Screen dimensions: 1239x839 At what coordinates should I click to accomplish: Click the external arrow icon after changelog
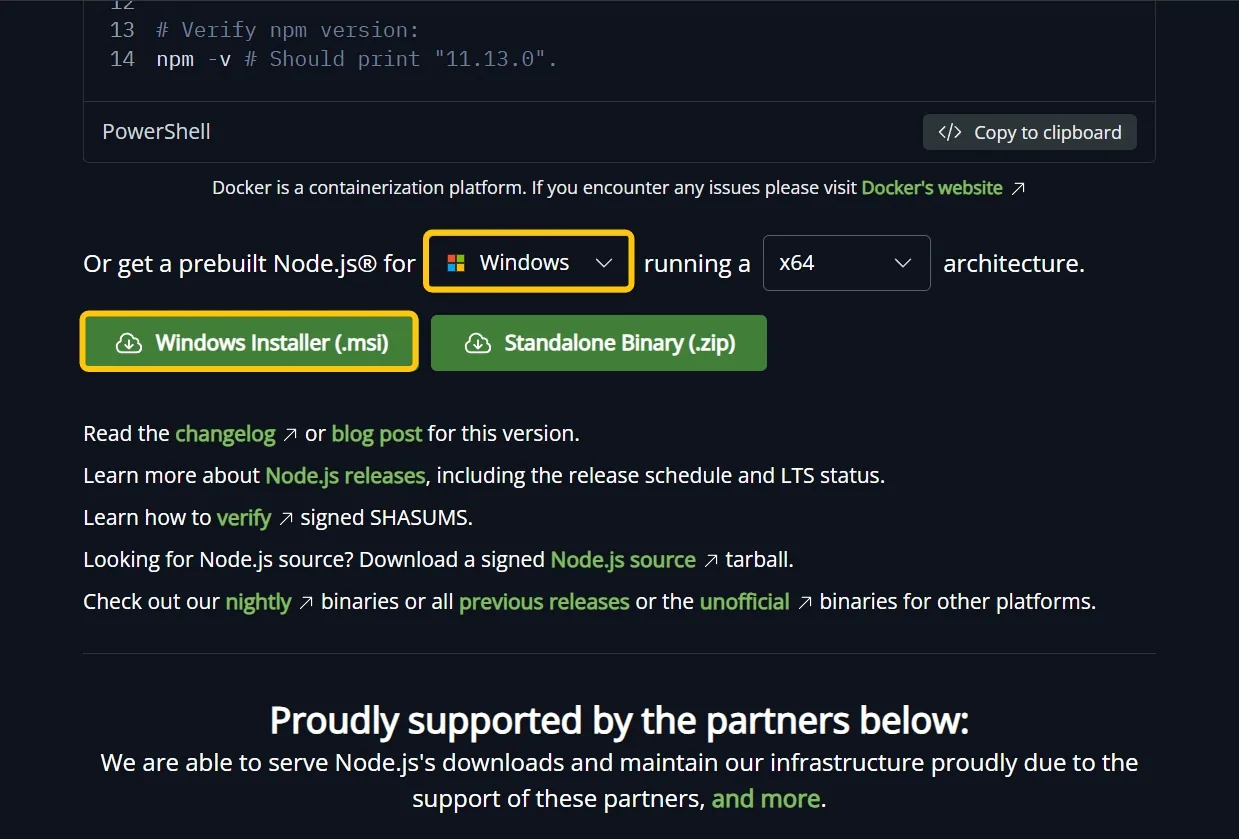point(290,435)
